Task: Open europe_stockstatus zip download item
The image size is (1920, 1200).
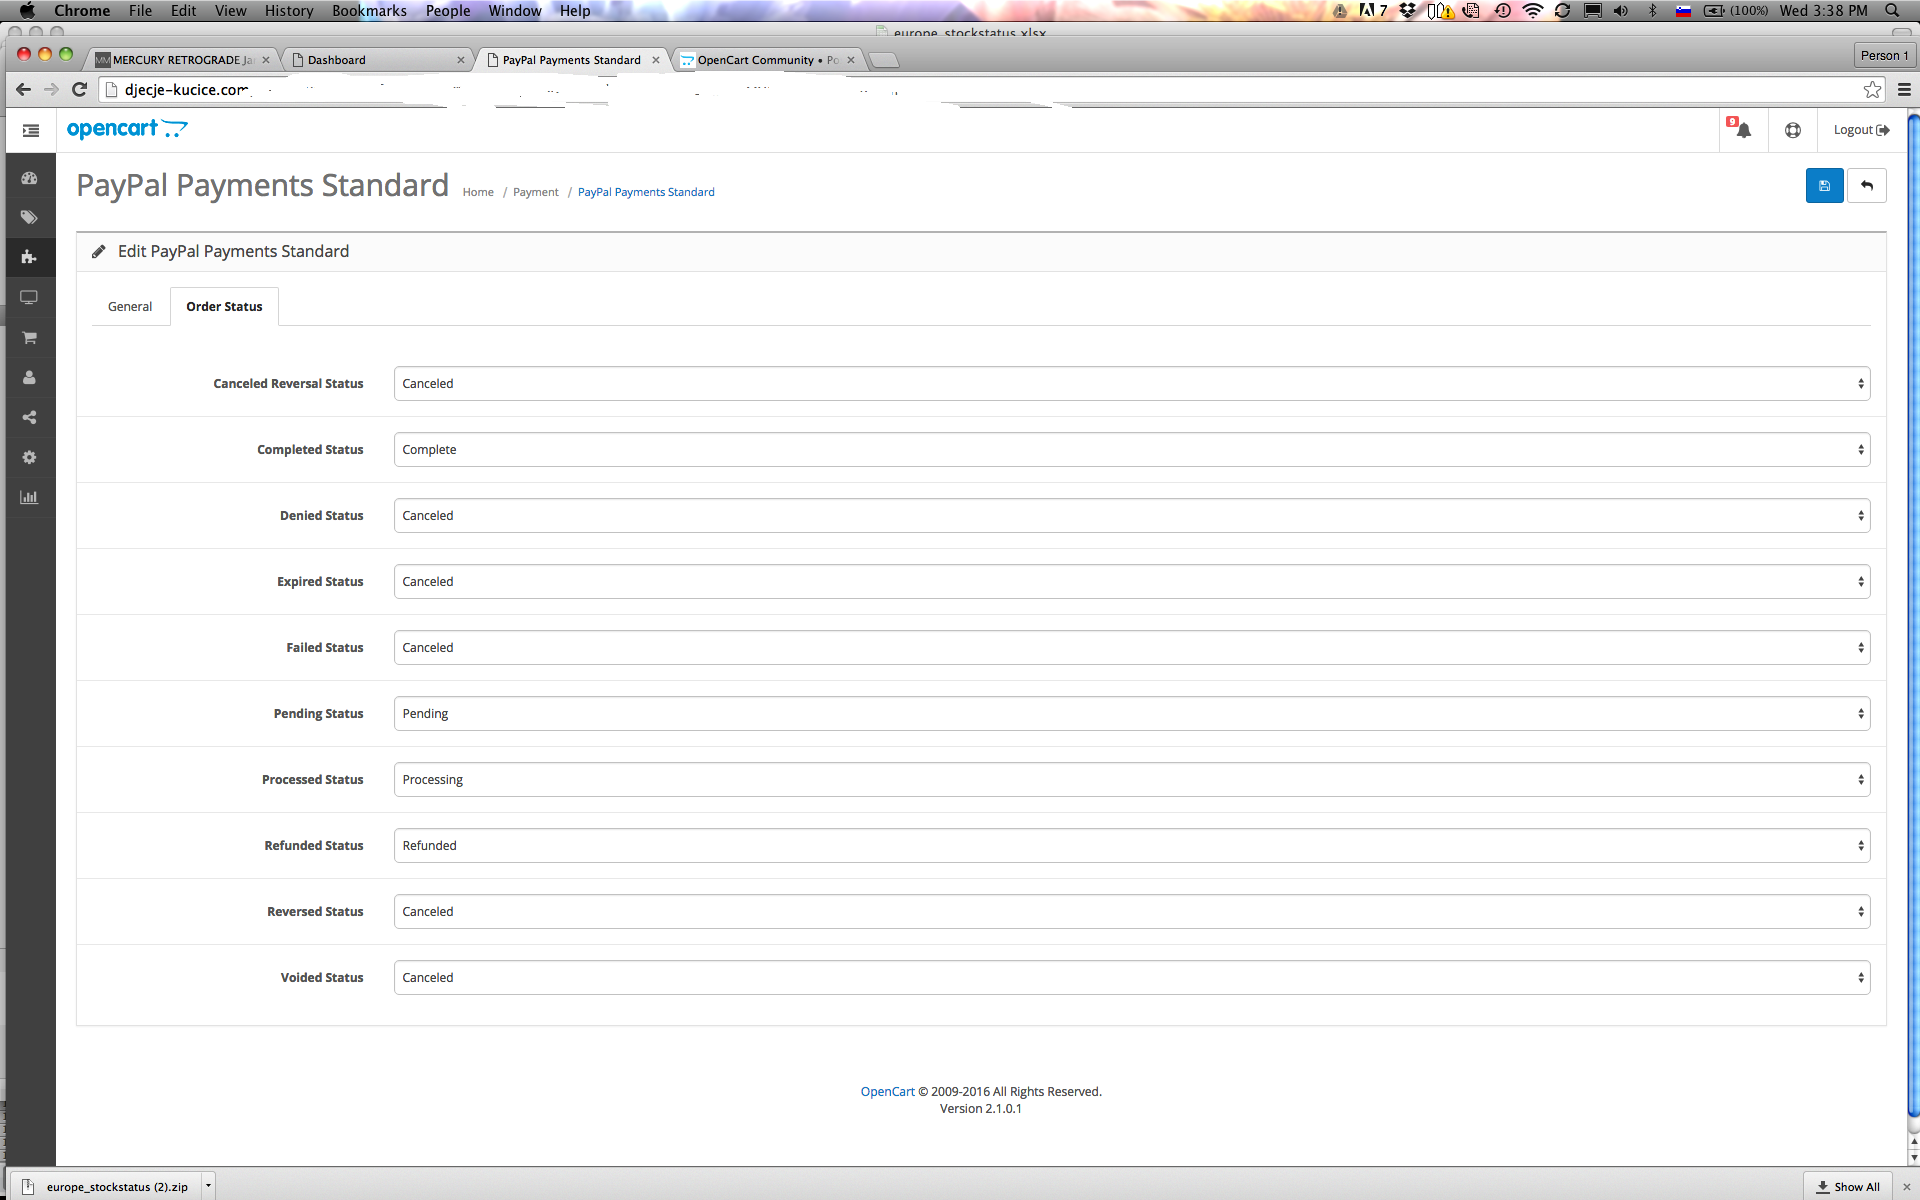Action: (108, 1187)
